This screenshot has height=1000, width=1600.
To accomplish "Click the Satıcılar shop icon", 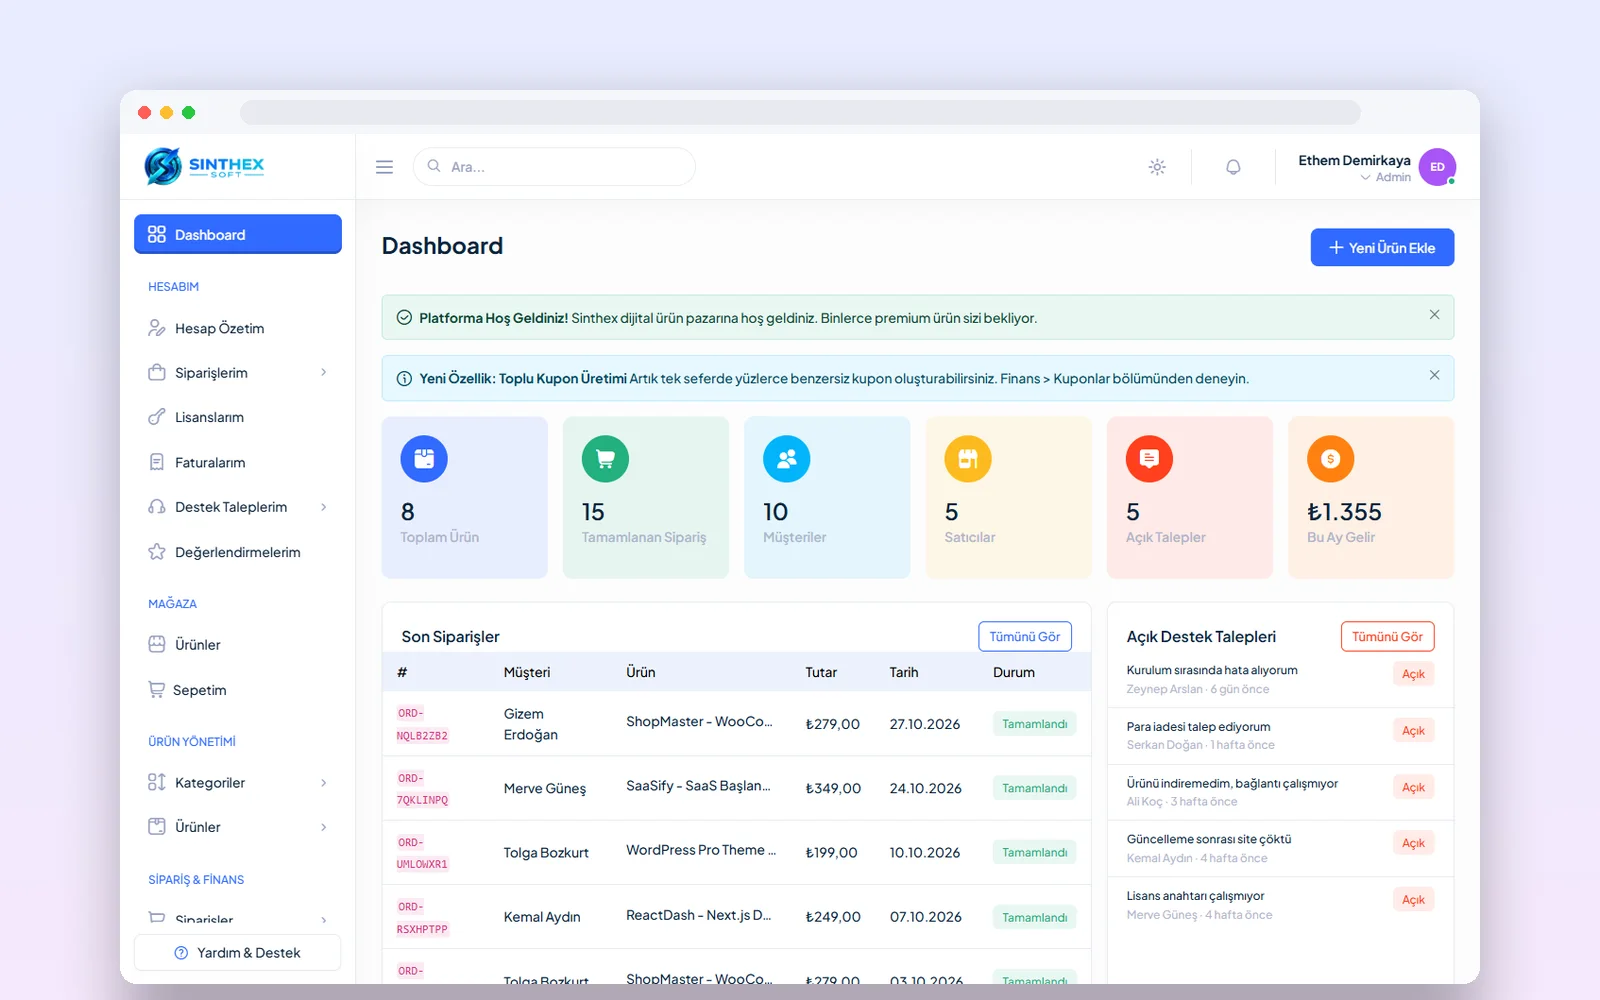I will click(x=968, y=459).
